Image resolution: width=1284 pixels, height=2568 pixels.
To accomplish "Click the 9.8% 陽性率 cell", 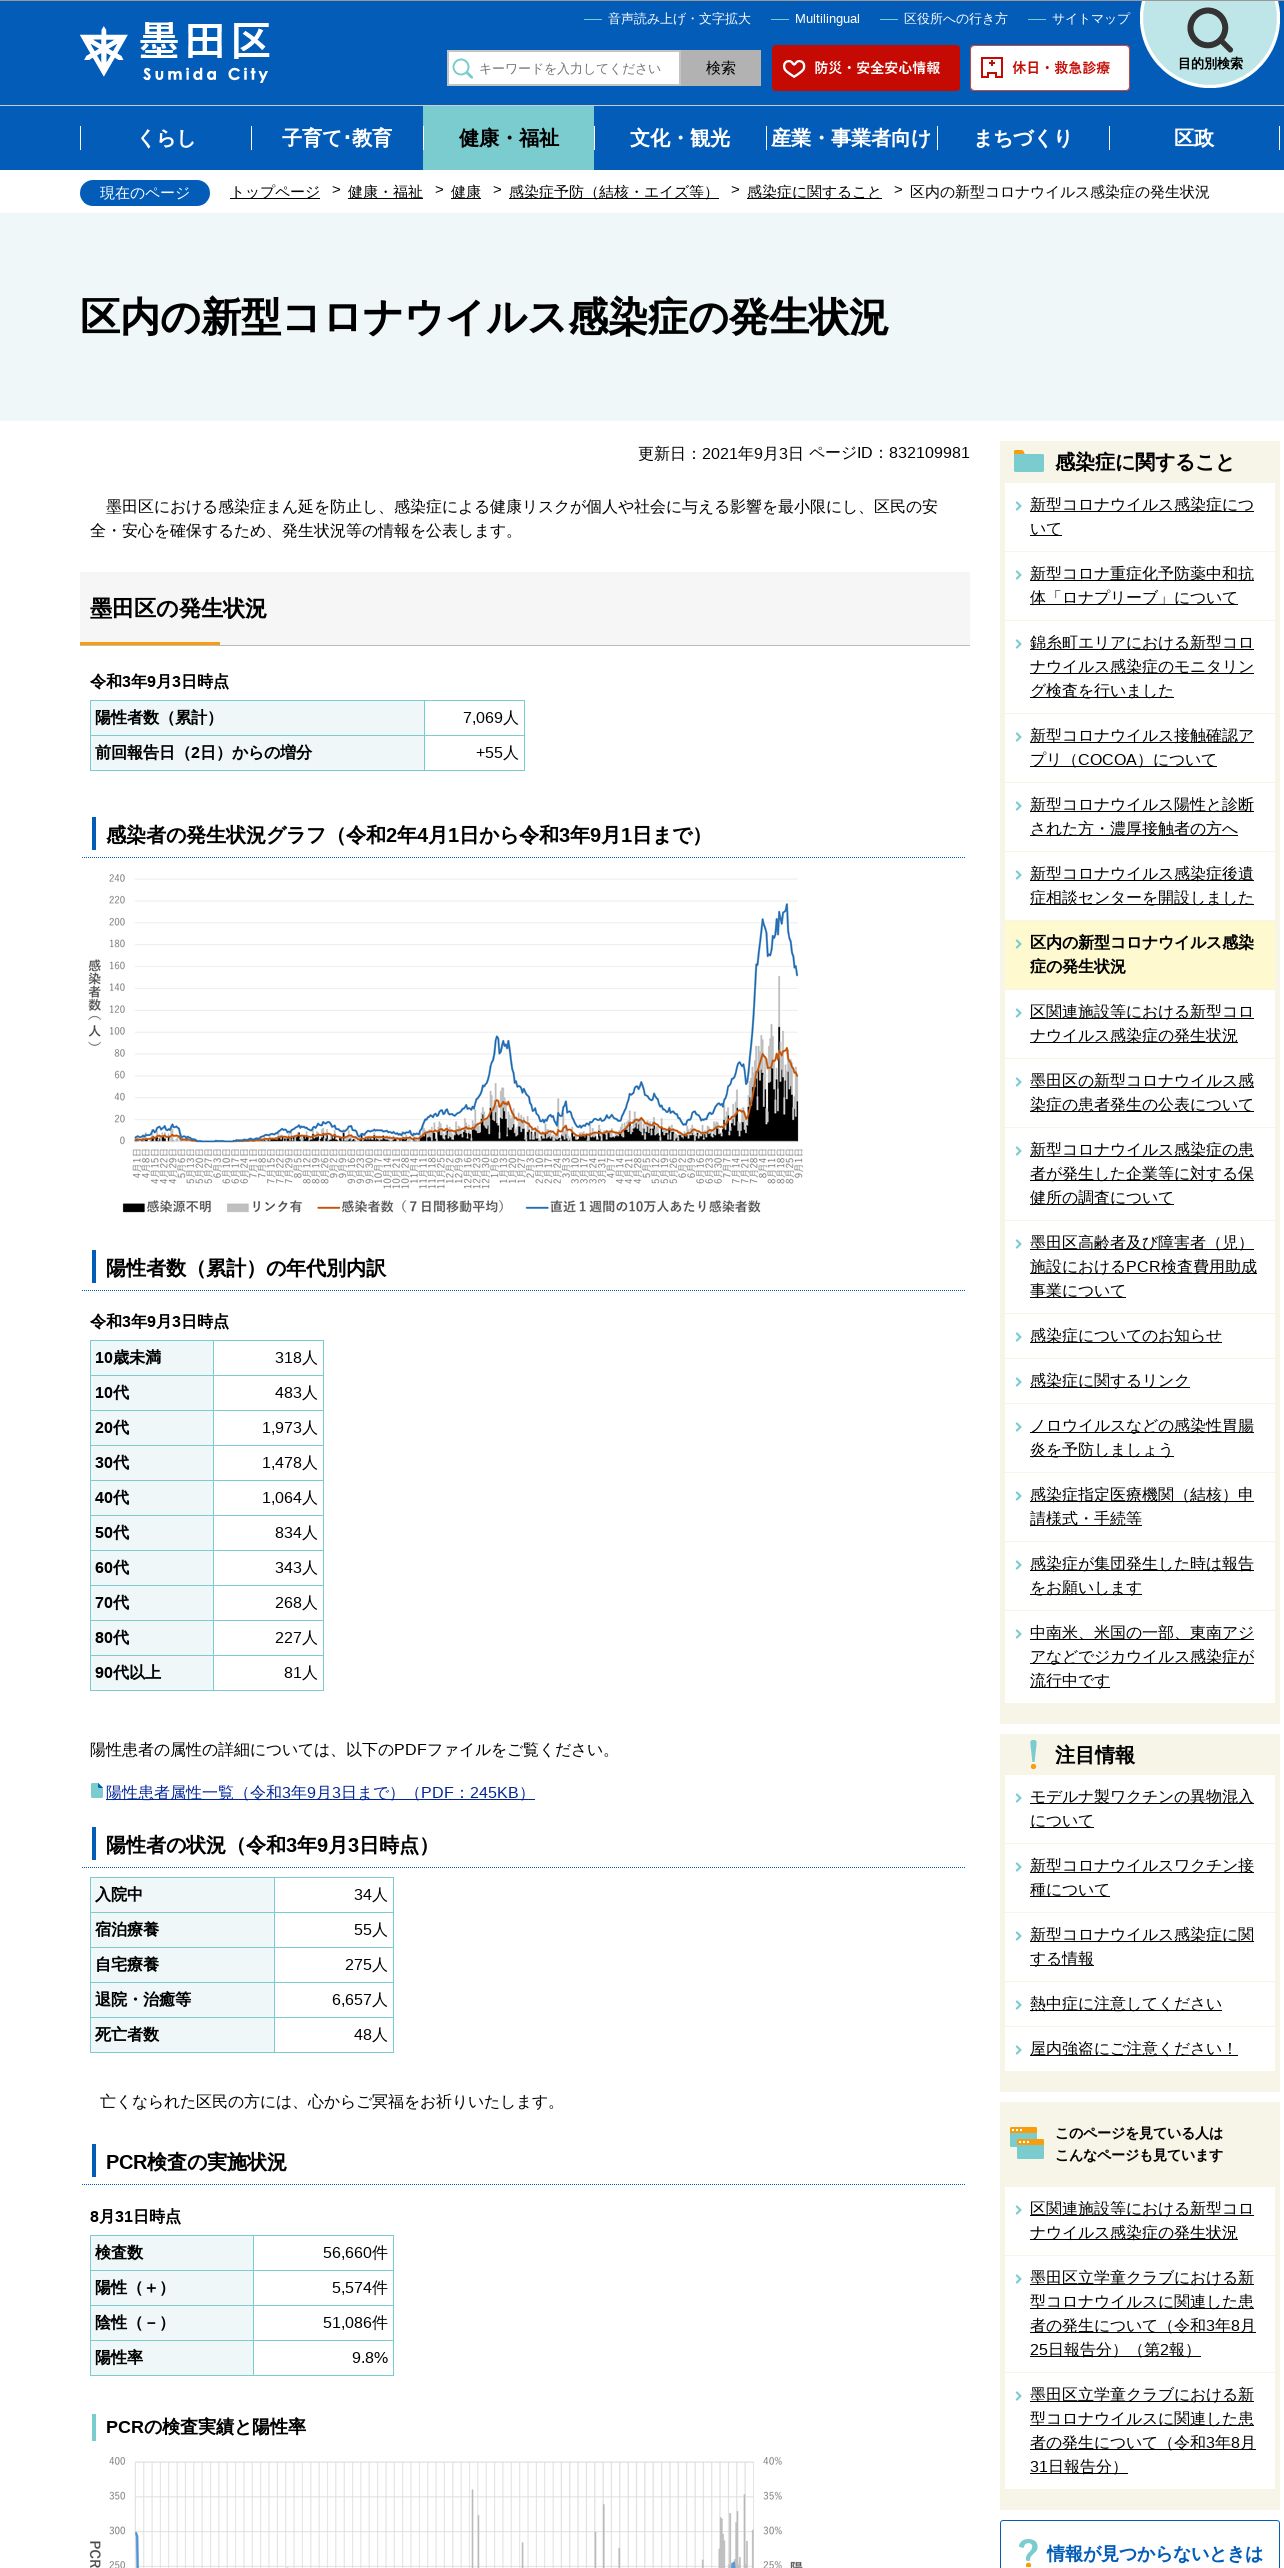I will pos(323,2357).
